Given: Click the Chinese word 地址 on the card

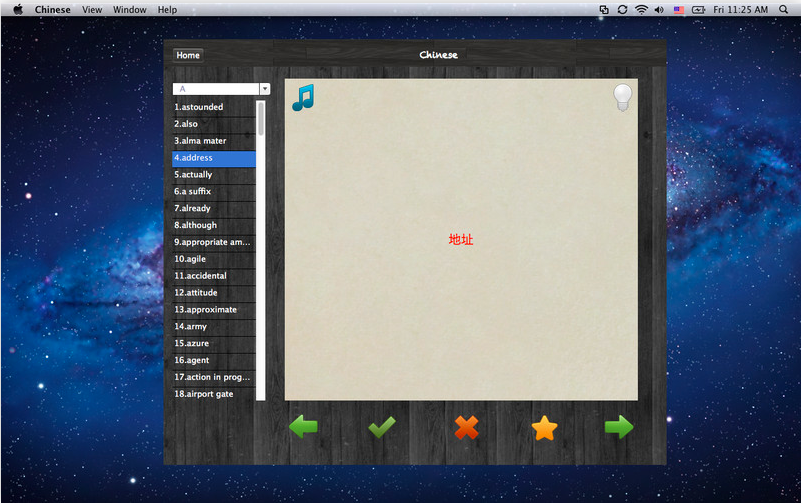Looking at the screenshot, I should (461, 239).
